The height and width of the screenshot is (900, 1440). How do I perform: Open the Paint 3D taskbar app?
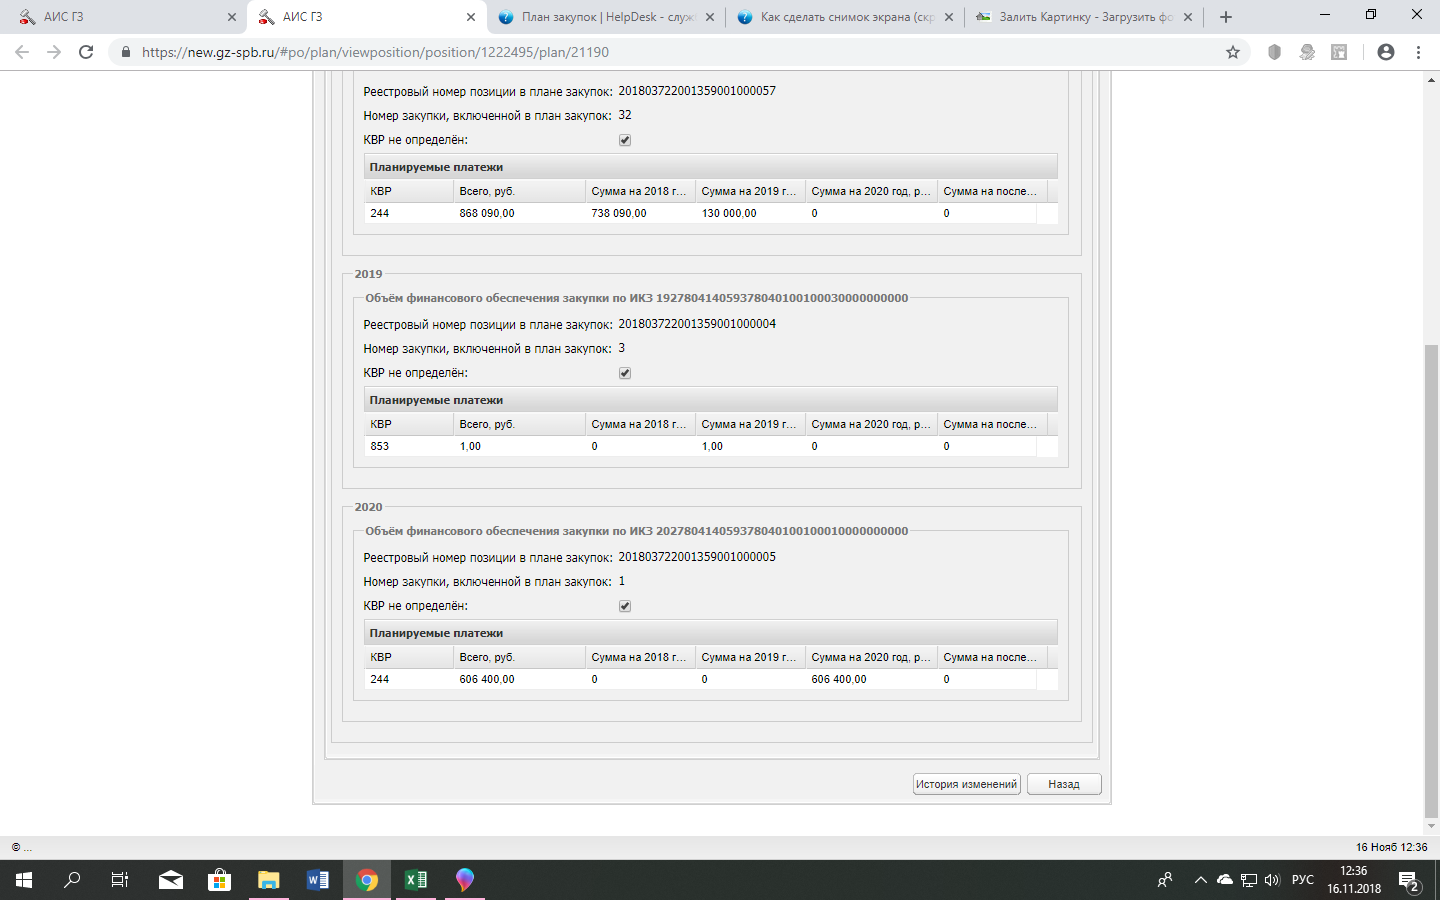(x=465, y=880)
